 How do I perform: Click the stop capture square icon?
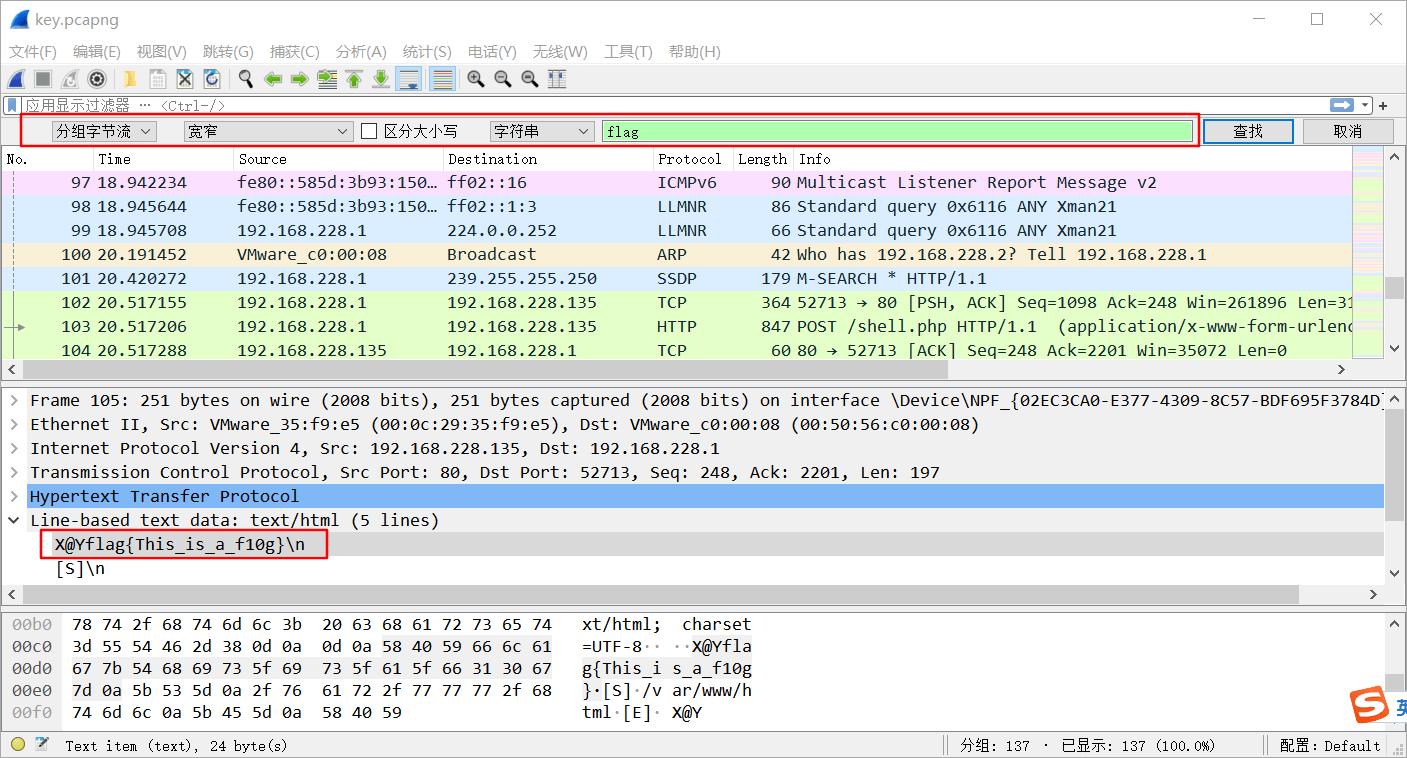pos(43,79)
